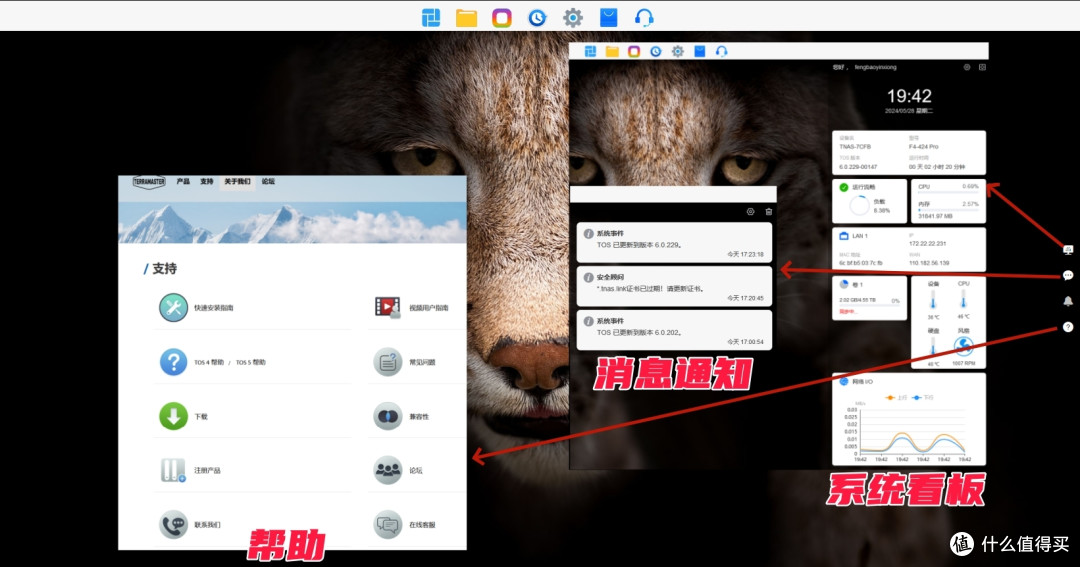Open Control Panel gear icon in top bar
Viewport: 1080px width, 567px height.
pyautogui.click(x=572, y=17)
